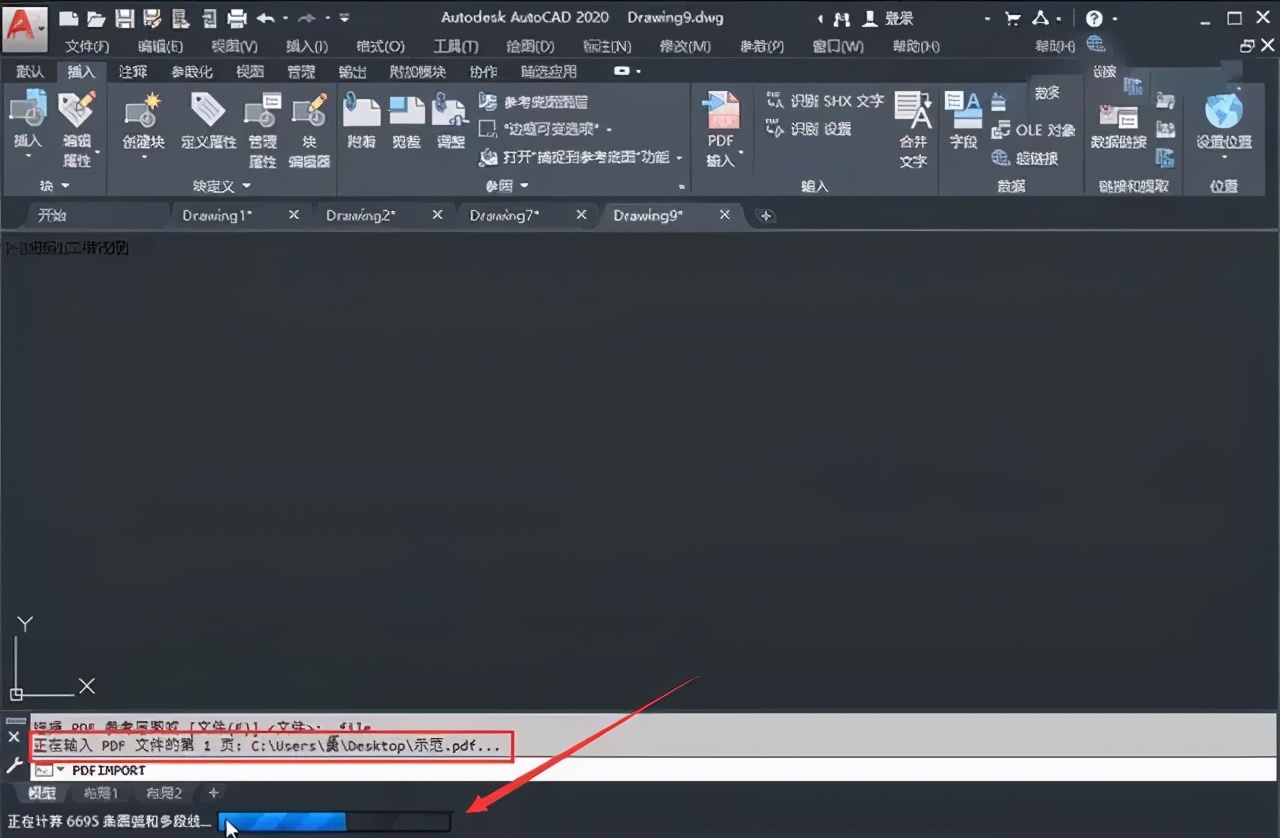This screenshot has width=1280, height=838.
Task: Expand the 参照 panel dropdown arrow
Action: tap(524, 186)
